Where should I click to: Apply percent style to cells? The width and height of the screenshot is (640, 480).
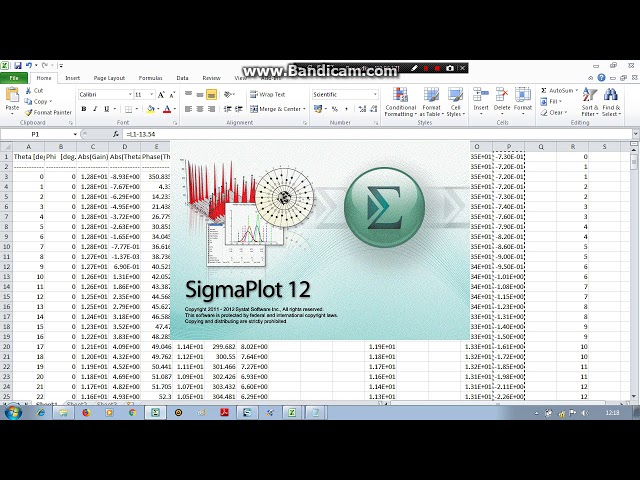click(335, 109)
